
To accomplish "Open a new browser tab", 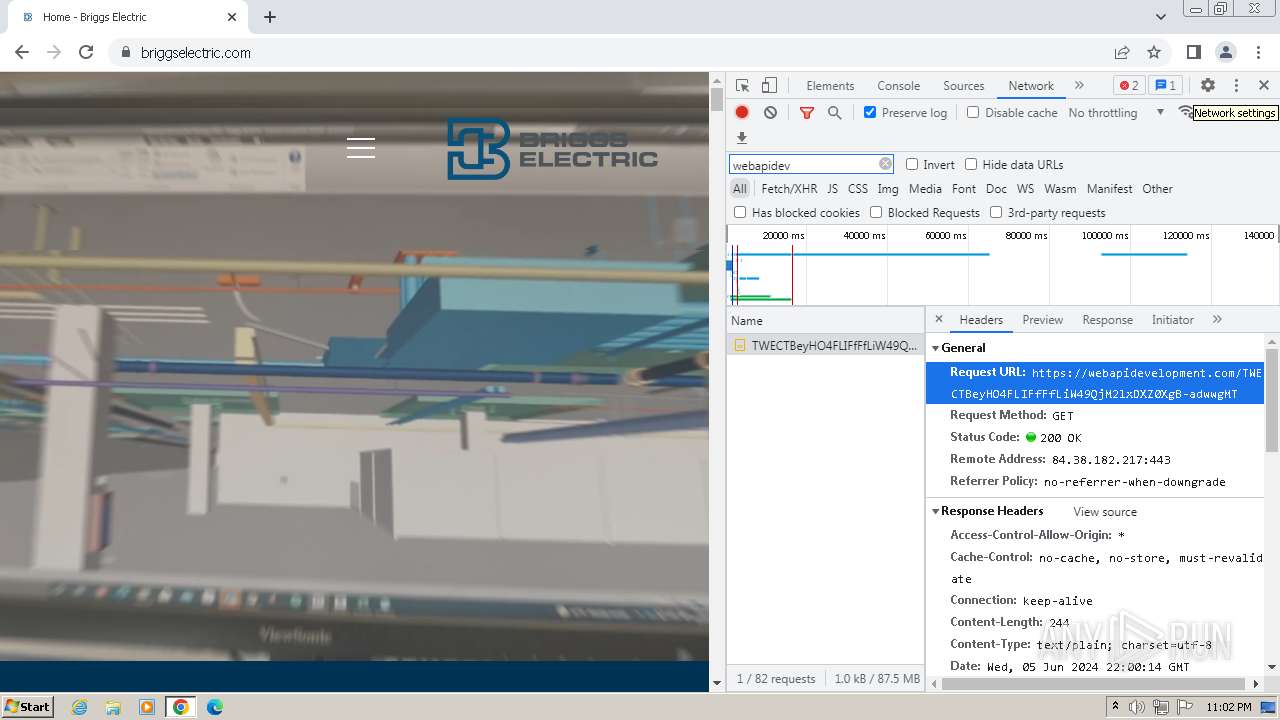I will [x=270, y=17].
